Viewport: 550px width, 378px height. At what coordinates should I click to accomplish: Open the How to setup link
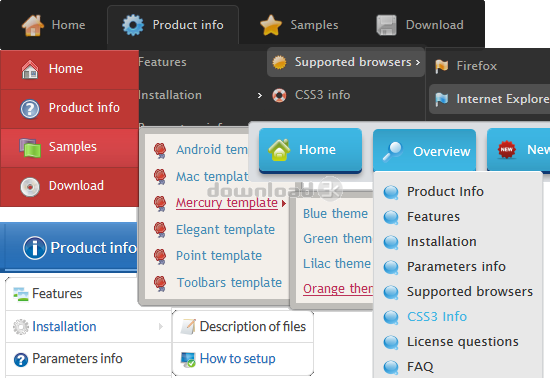[237, 359]
